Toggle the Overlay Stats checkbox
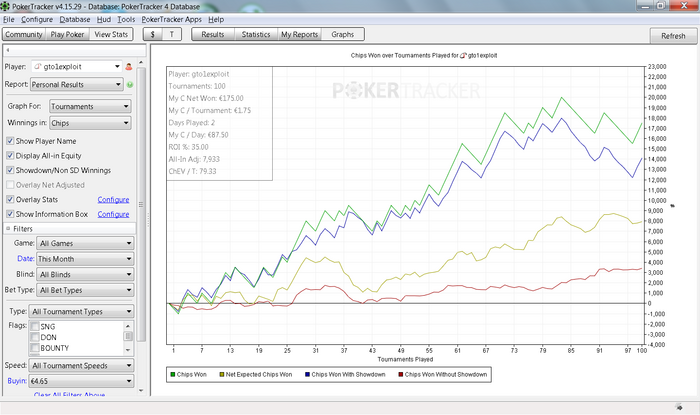 pos(10,199)
